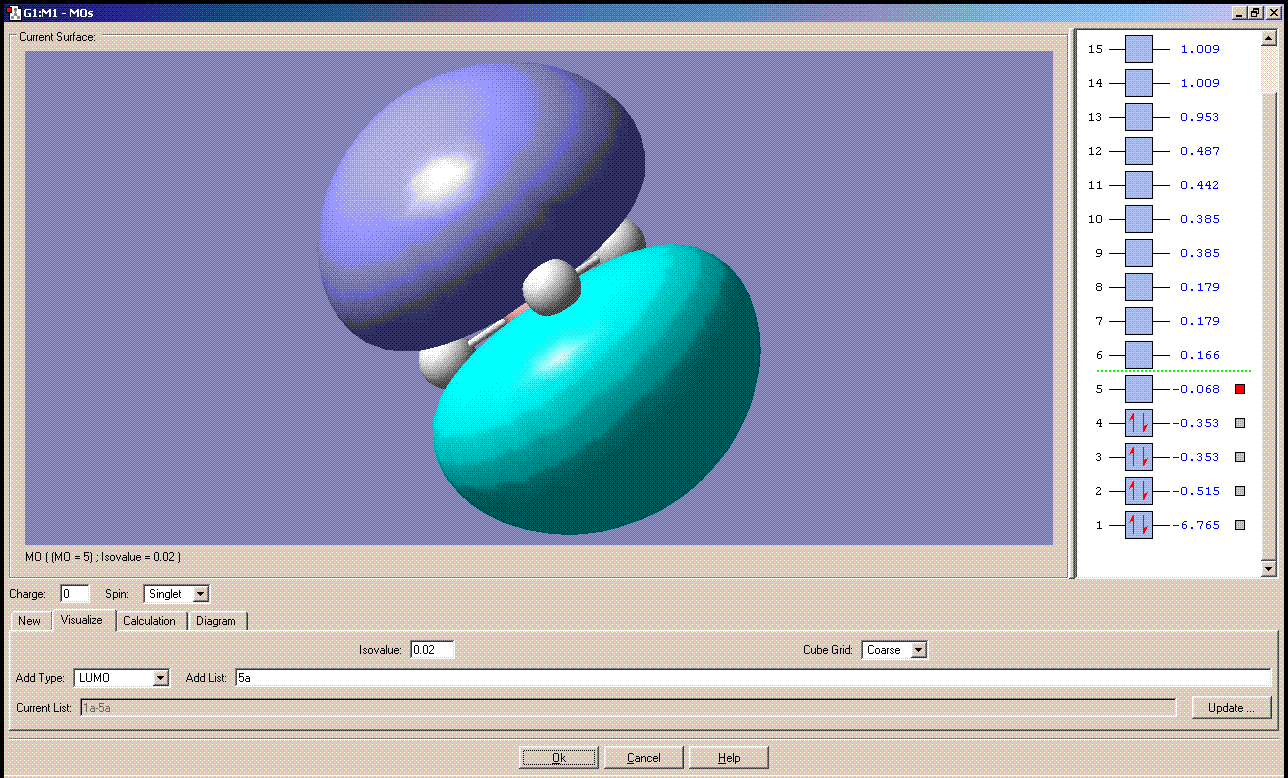
Task: Switch to the Visualize tab
Action: pos(82,620)
